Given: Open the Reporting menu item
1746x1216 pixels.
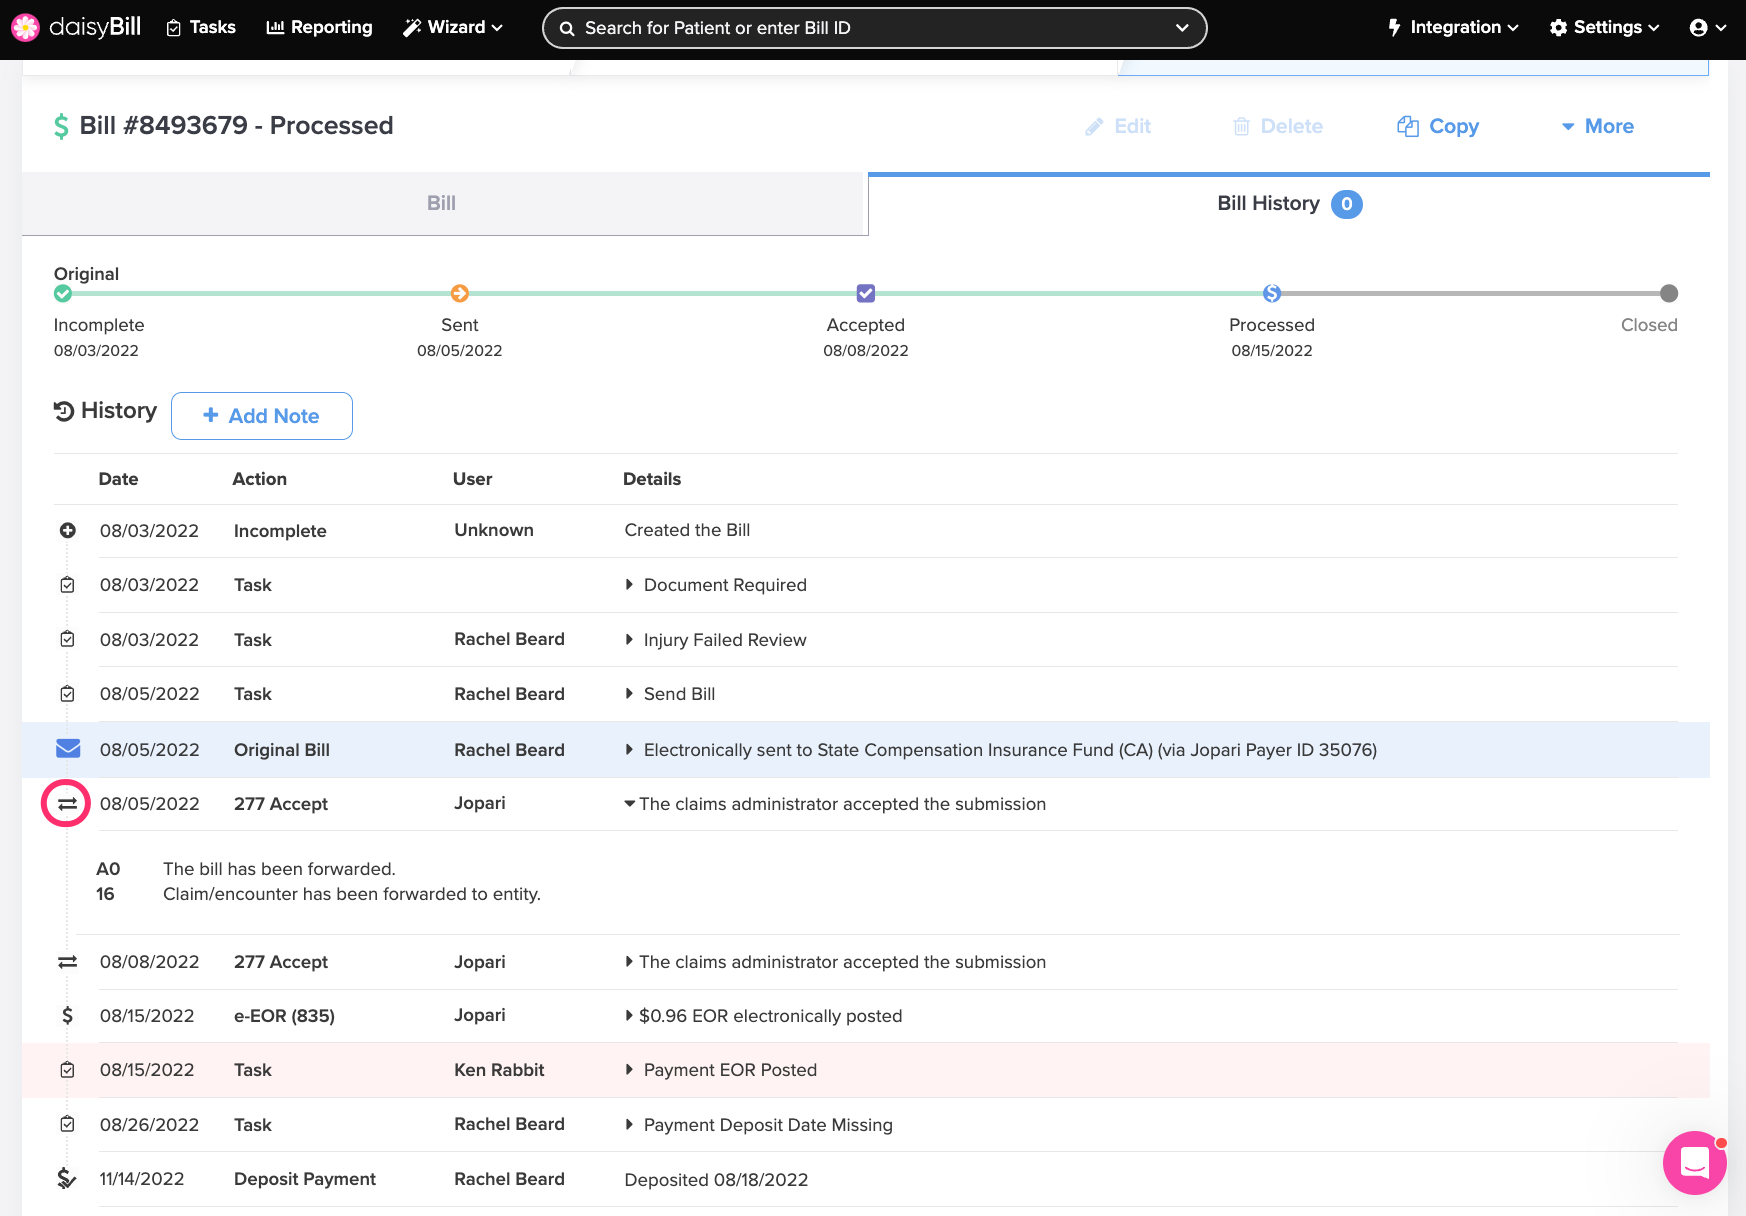Looking at the screenshot, I should click(x=319, y=27).
